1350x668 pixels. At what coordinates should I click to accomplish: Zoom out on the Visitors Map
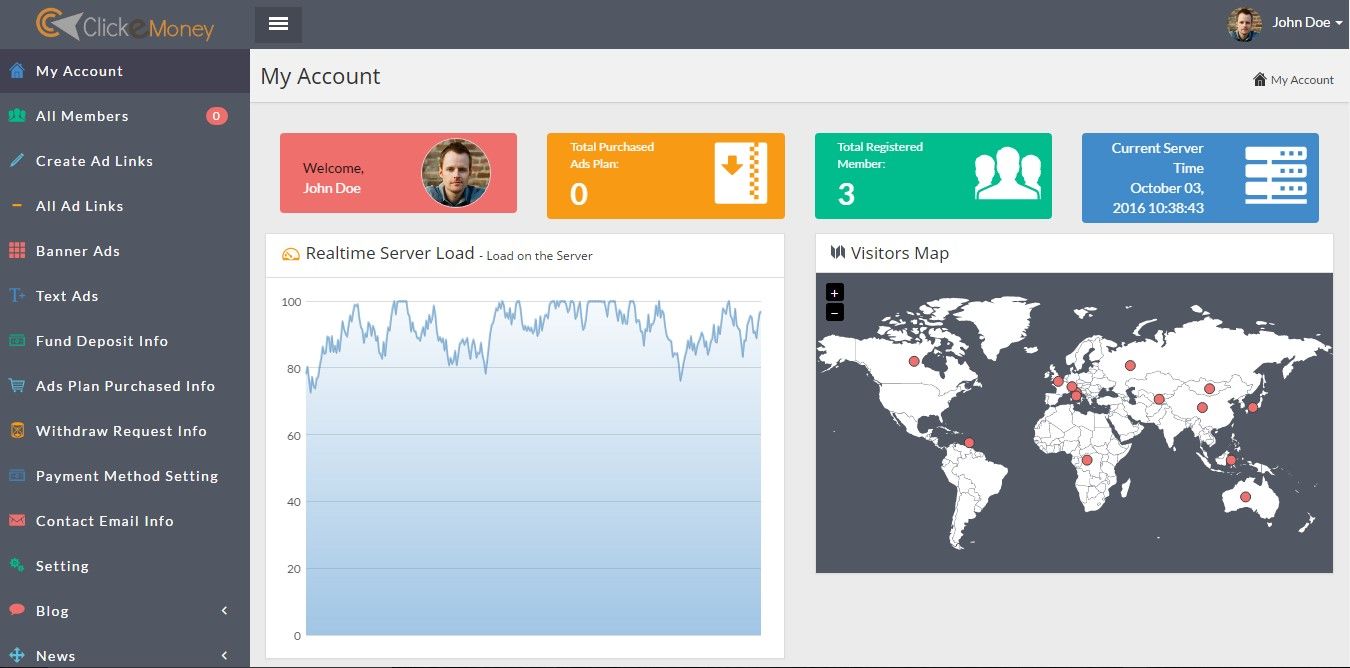835,312
